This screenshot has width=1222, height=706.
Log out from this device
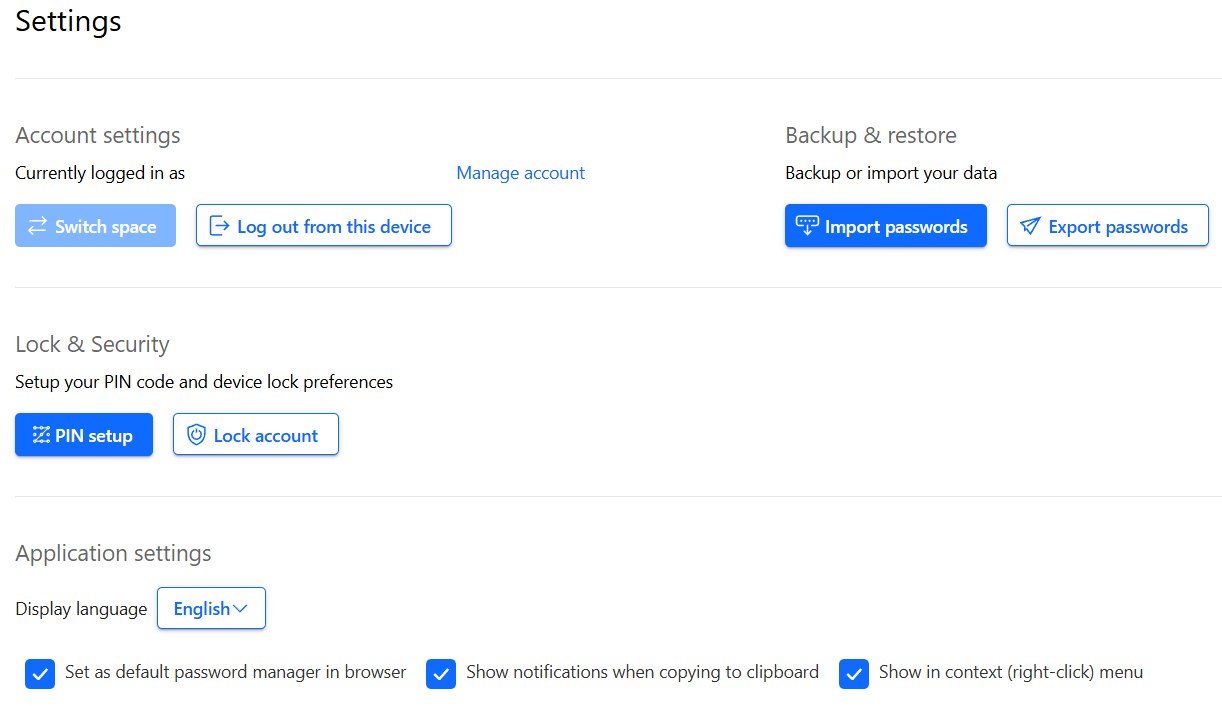click(324, 226)
